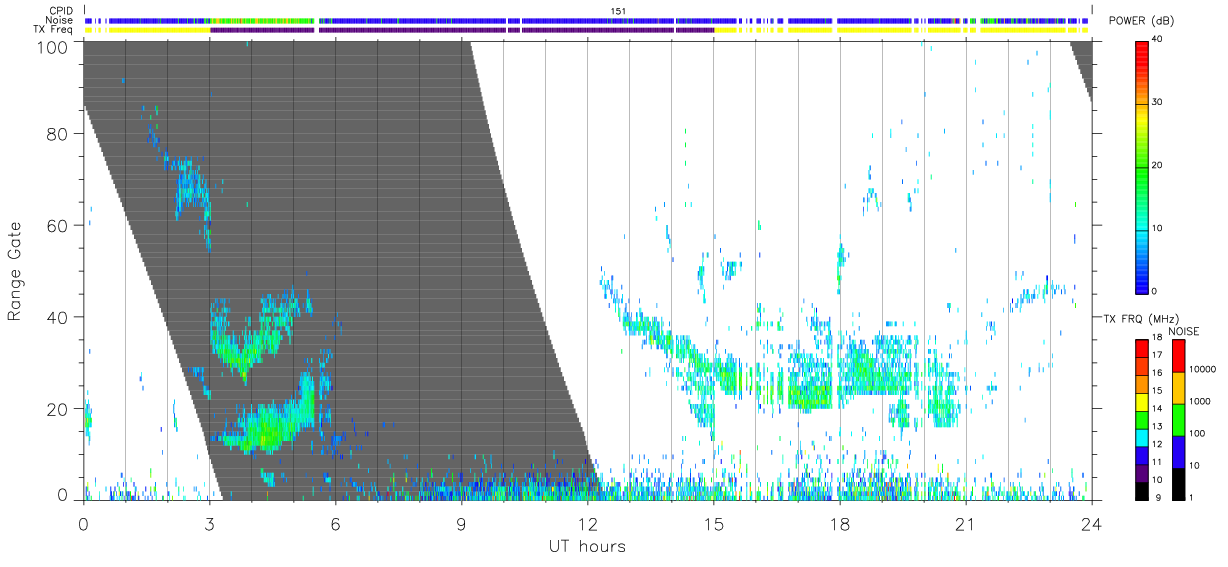Click the CPID row label
The image size is (1228, 567).
point(62,11)
